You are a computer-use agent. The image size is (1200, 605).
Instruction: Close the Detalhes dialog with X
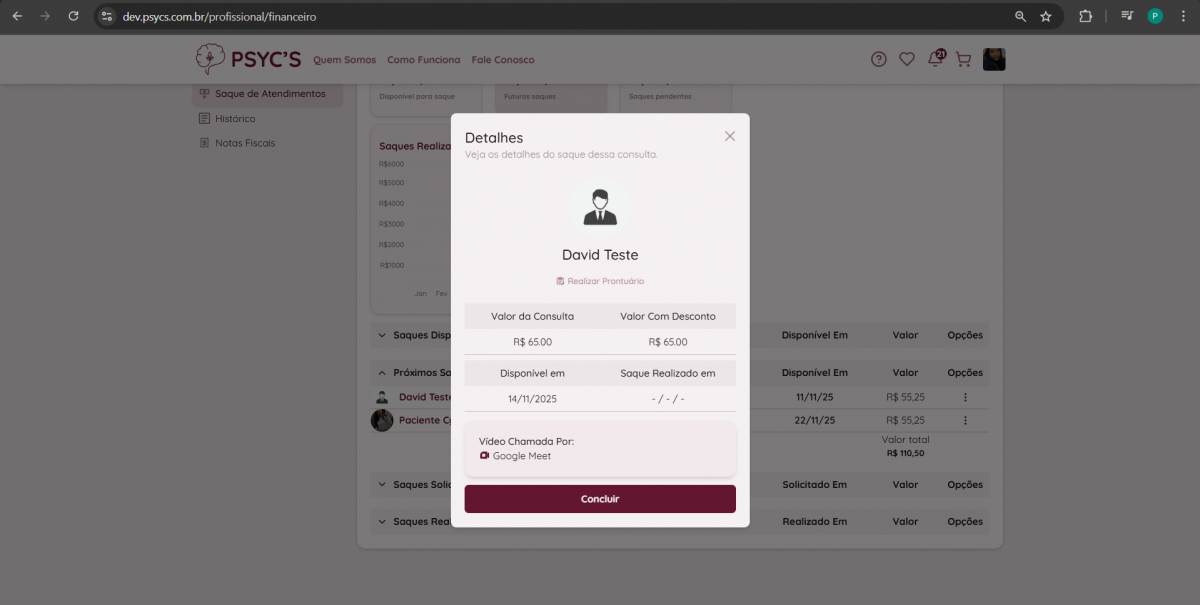tap(730, 136)
